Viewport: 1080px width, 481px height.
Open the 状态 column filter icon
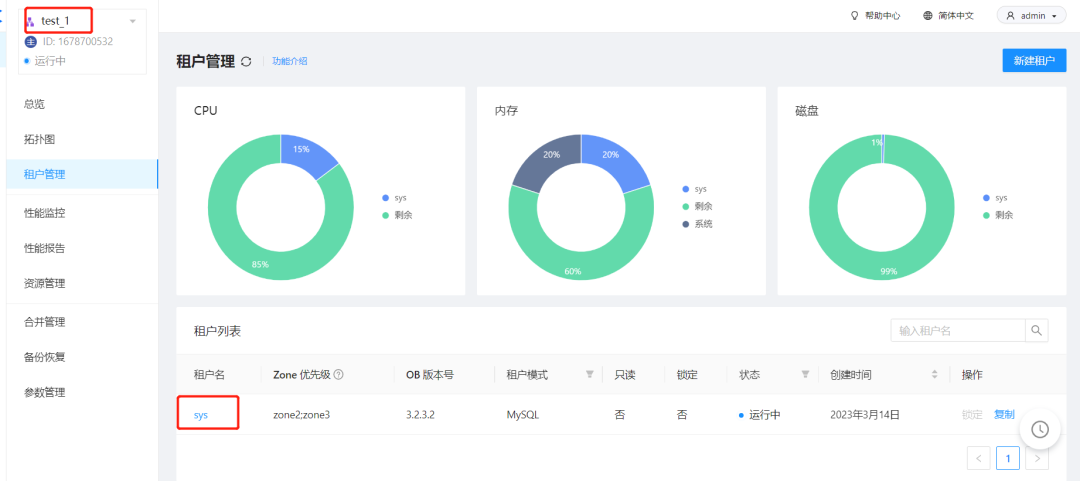coord(804,374)
